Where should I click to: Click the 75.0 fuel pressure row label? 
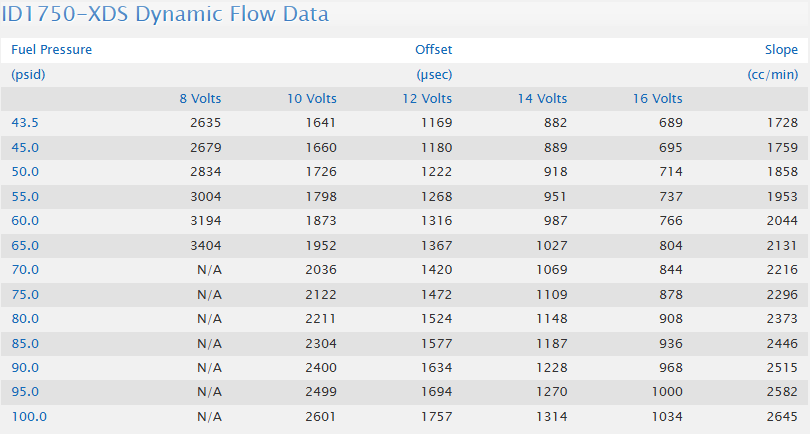pyautogui.click(x=25, y=294)
